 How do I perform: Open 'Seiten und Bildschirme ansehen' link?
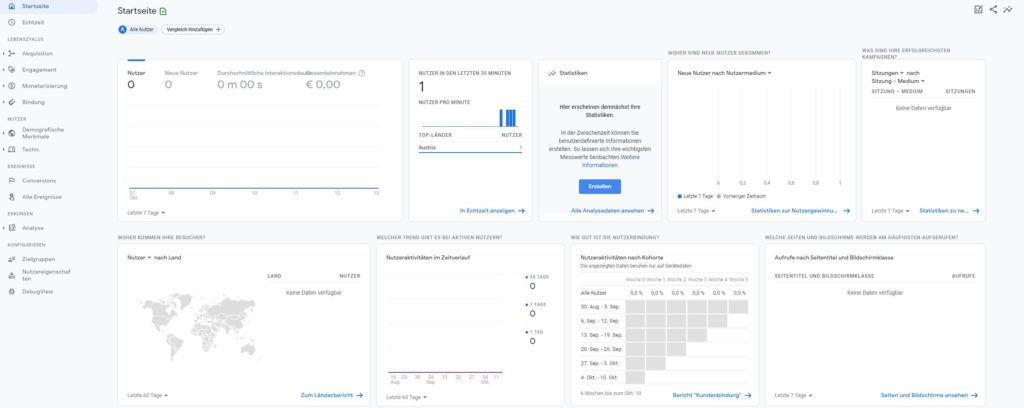(929, 396)
